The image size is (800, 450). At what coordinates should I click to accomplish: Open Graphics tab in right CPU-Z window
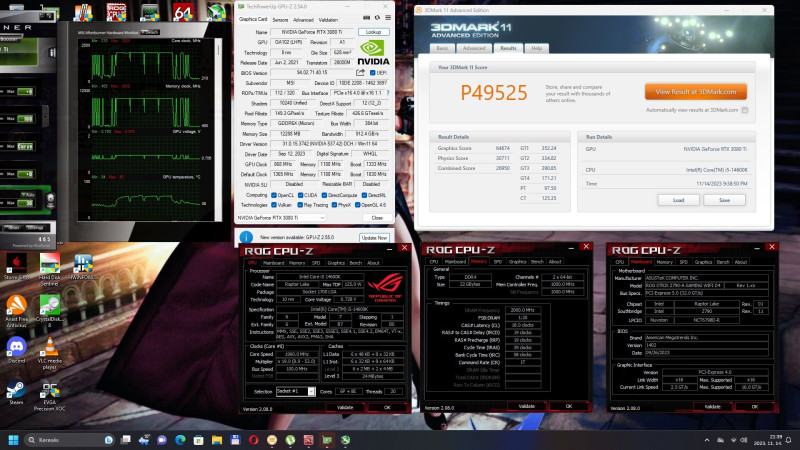[703, 262]
